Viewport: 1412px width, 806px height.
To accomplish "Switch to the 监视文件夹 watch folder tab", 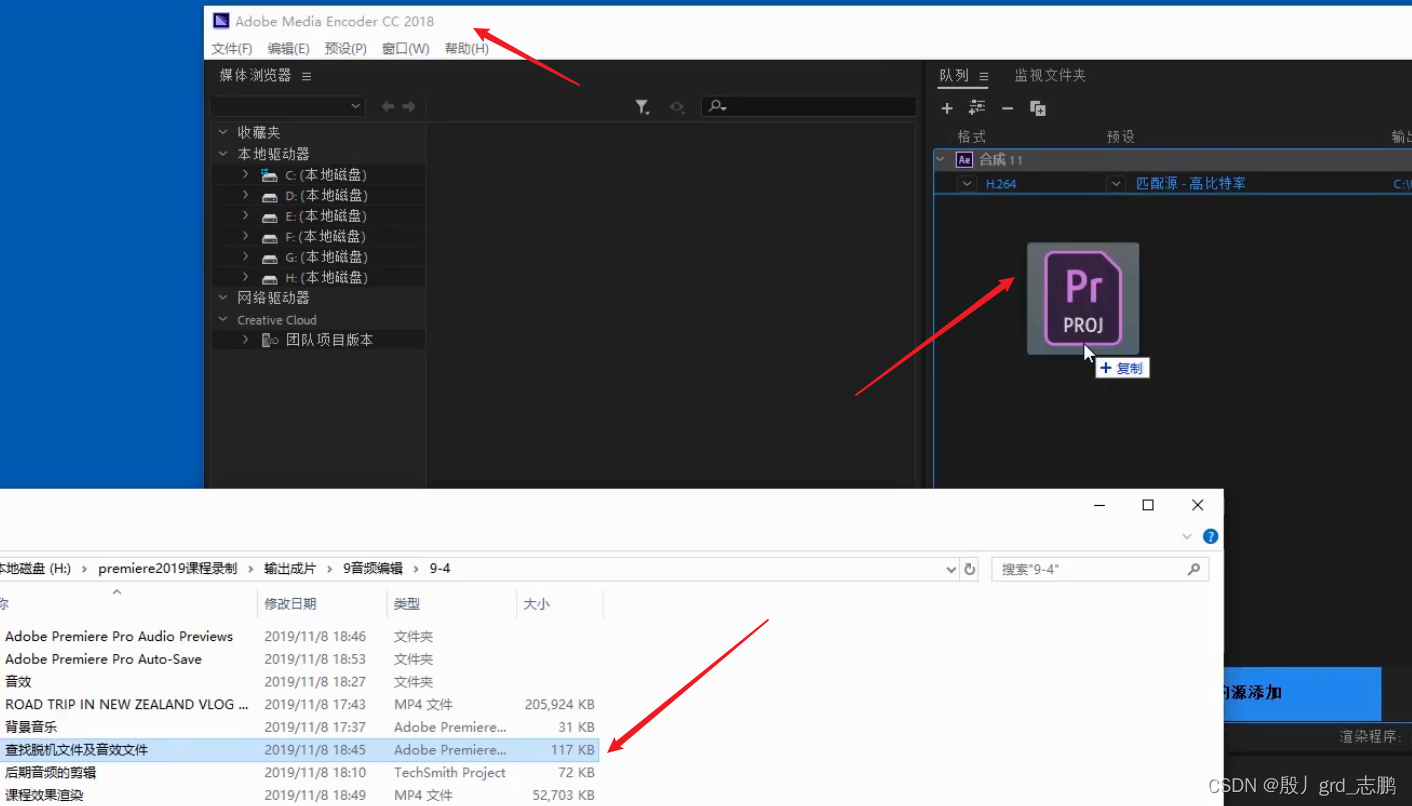I will 1050,76.
